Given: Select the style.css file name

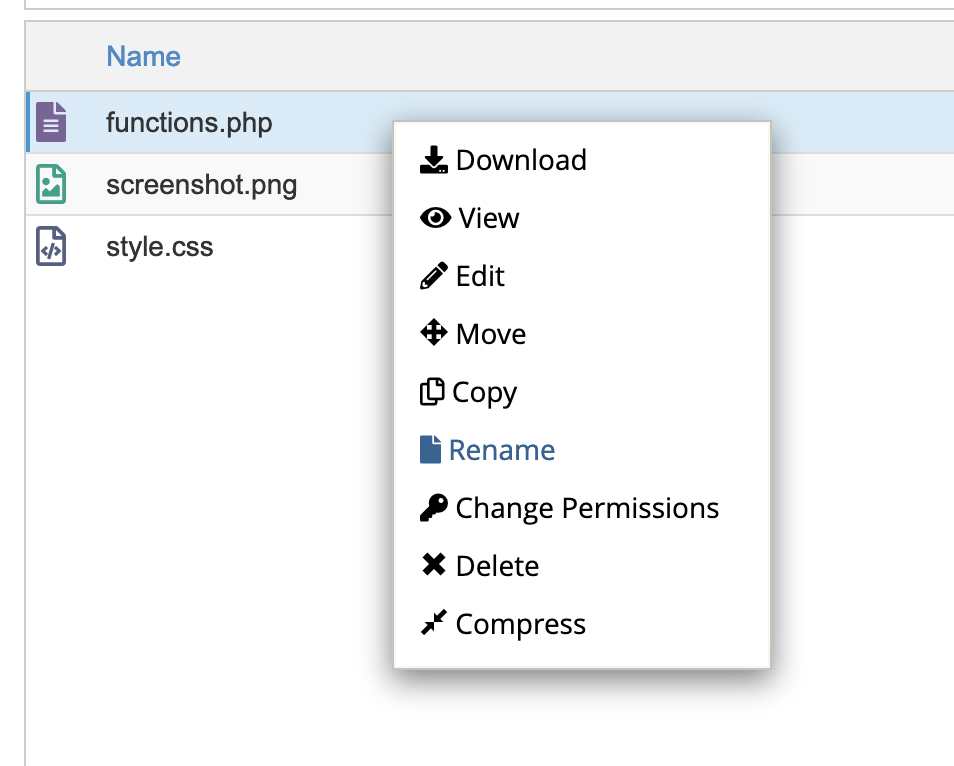Looking at the screenshot, I should (x=159, y=247).
